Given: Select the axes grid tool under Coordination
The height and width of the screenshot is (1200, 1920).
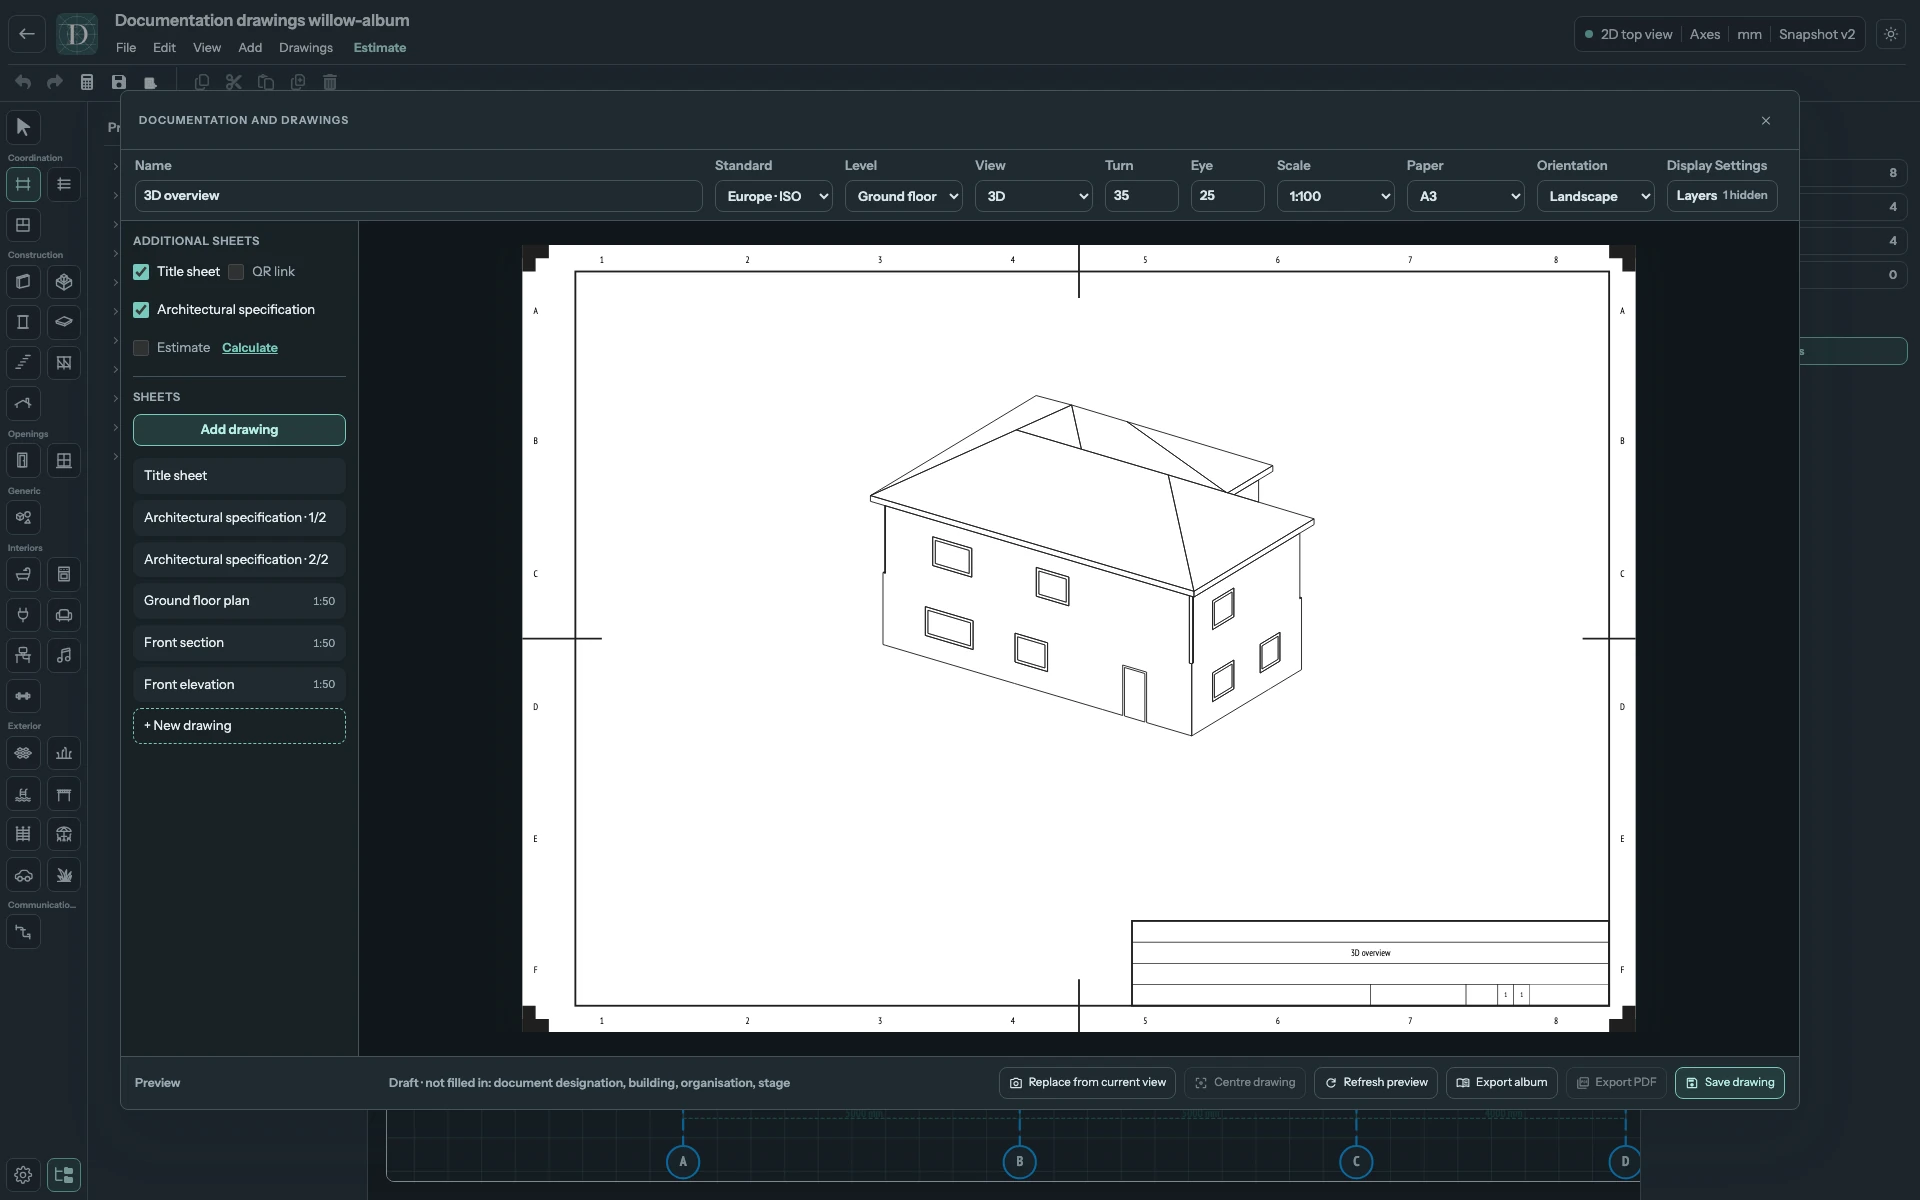Looking at the screenshot, I should pos(23,184).
